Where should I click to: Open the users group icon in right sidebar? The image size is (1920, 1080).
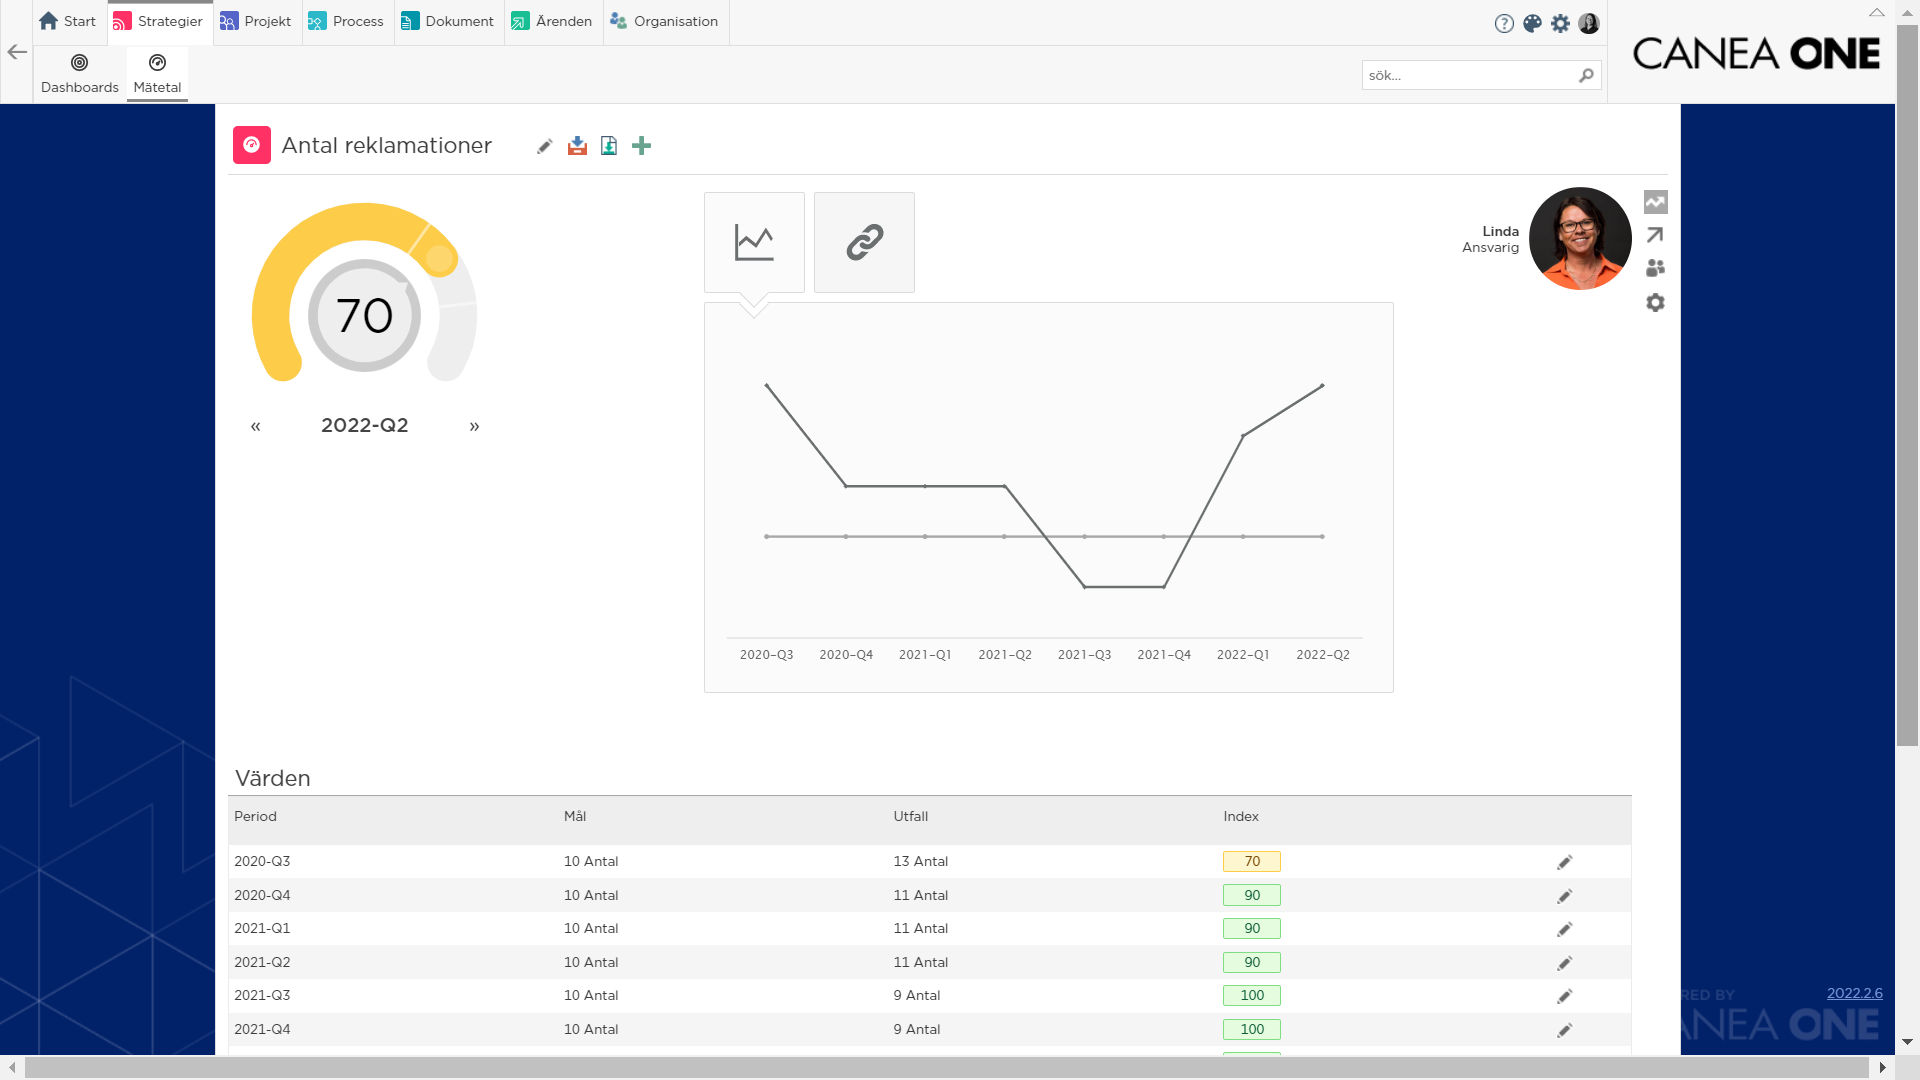click(x=1656, y=268)
